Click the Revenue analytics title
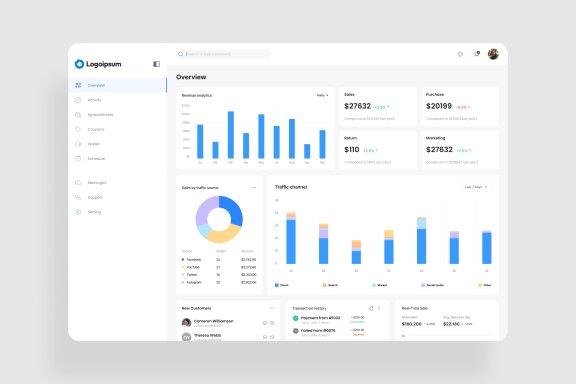 (x=197, y=95)
